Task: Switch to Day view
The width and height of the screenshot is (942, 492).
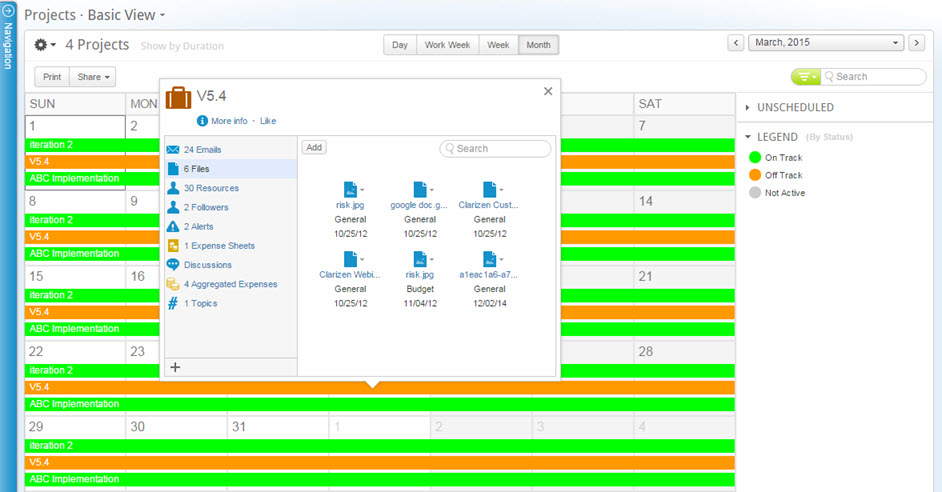Action: click(400, 45)
